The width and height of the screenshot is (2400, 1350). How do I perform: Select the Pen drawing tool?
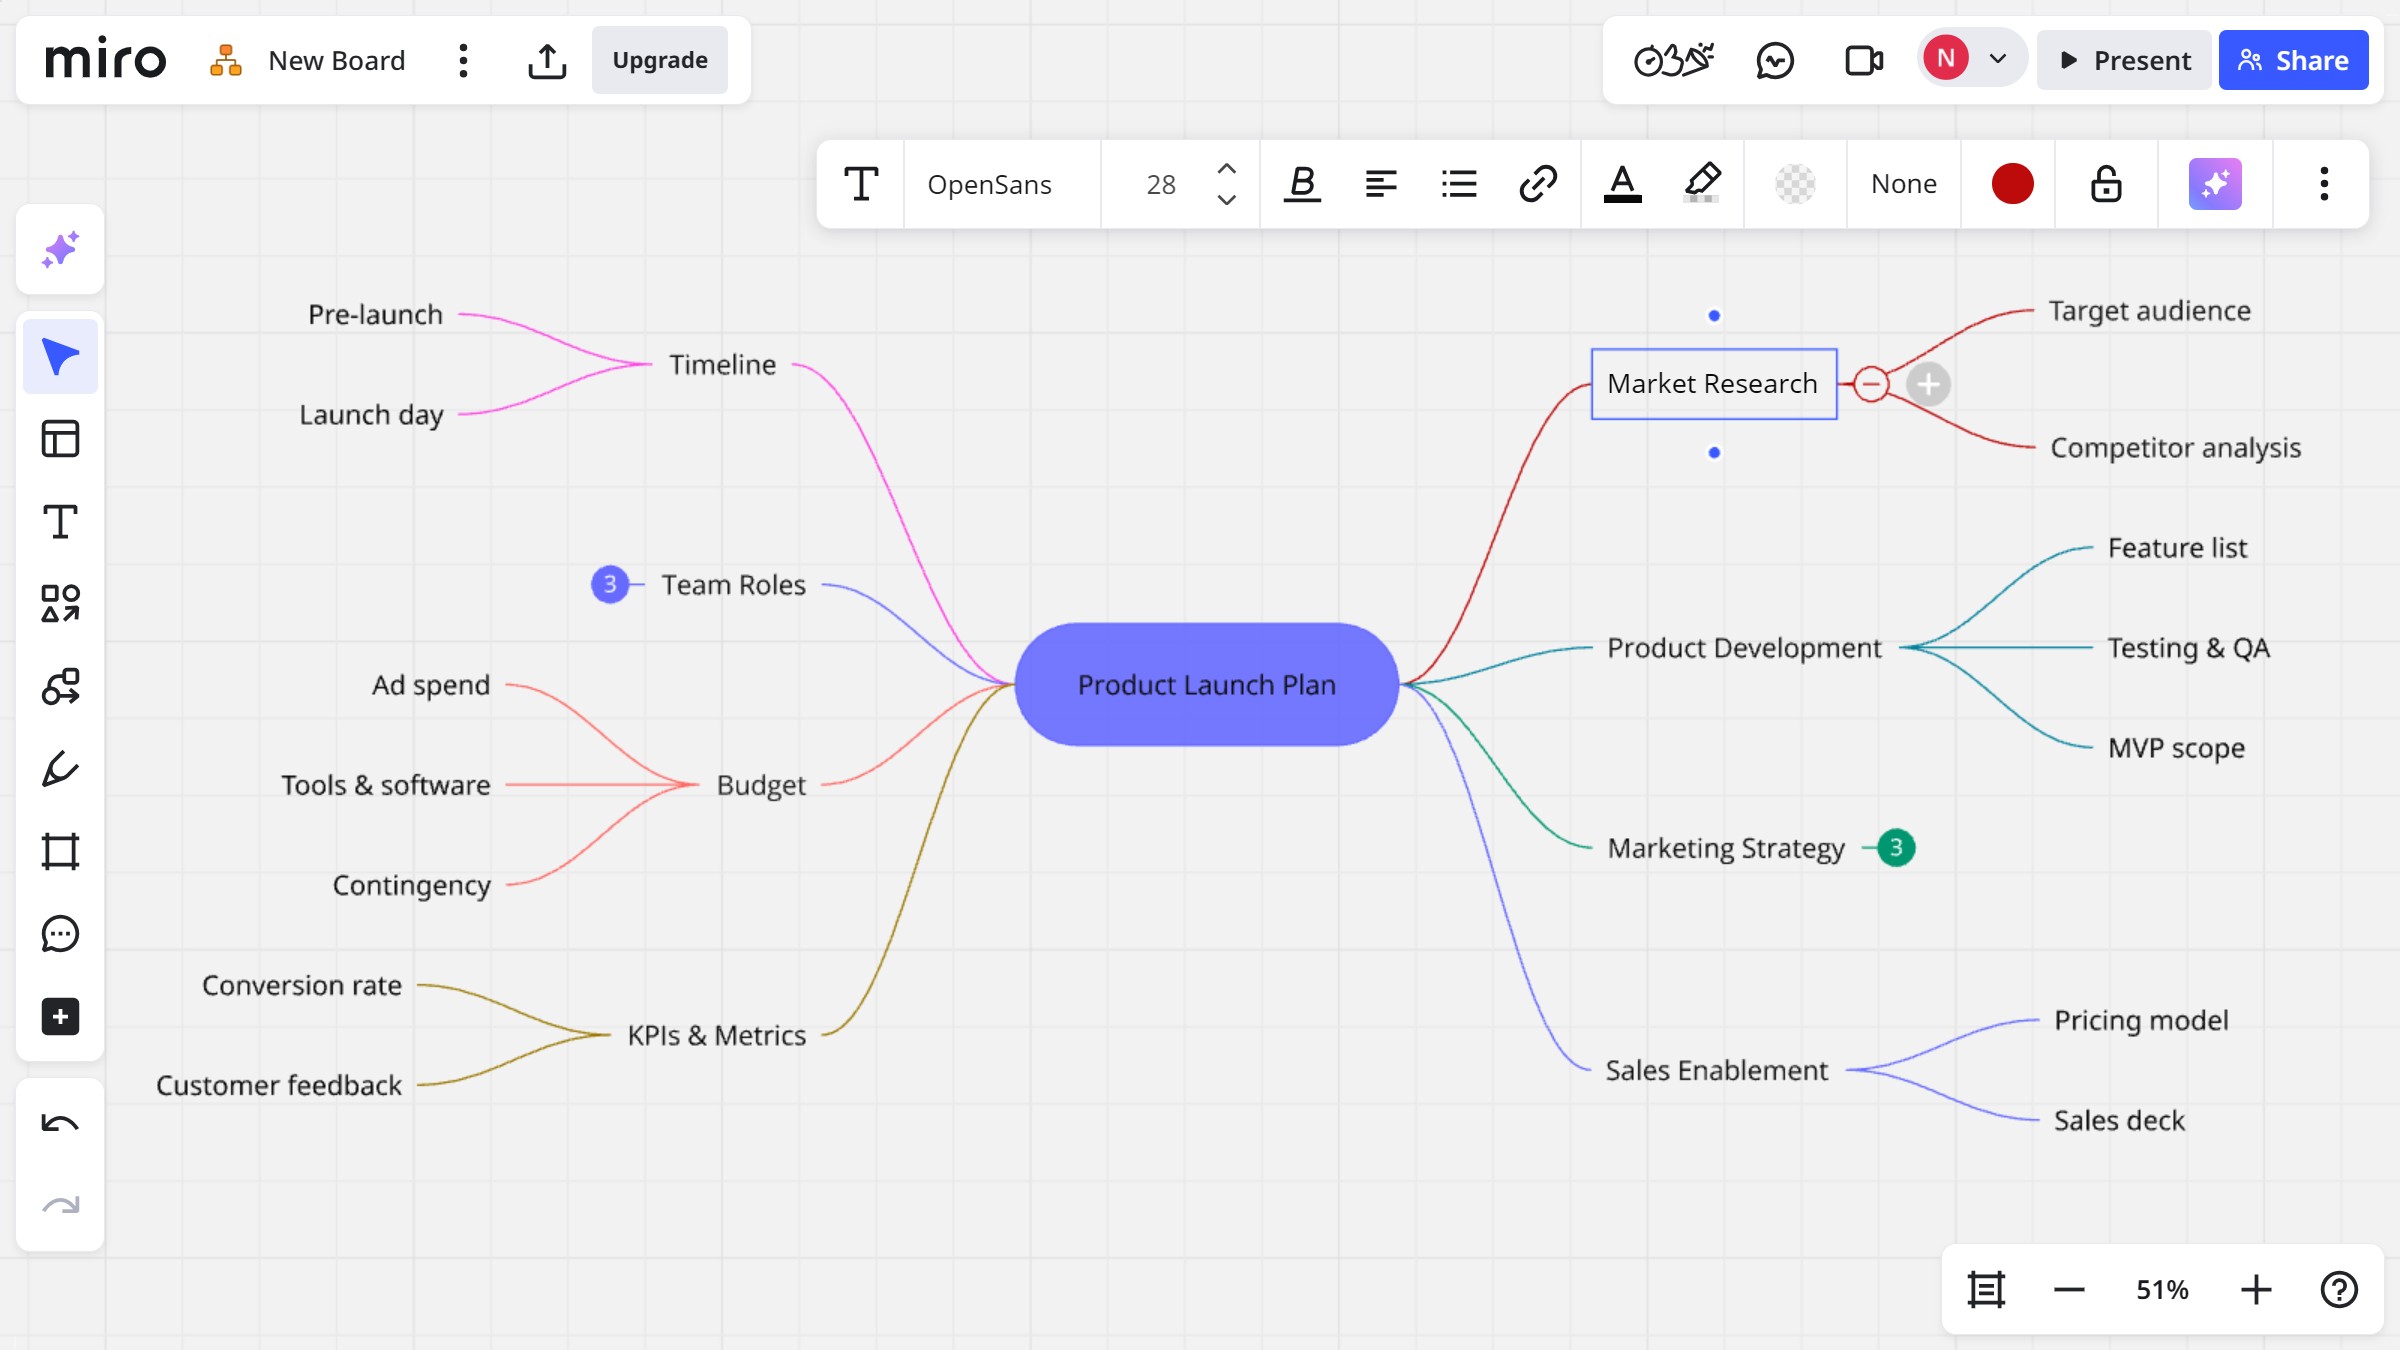click(60, 769)
